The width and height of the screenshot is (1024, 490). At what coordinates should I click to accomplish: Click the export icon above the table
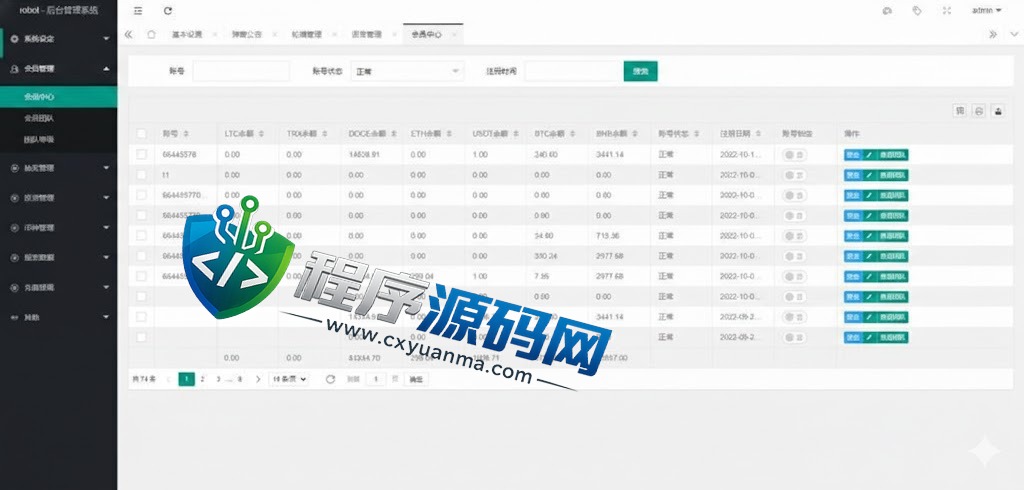[x=998, y=111]
